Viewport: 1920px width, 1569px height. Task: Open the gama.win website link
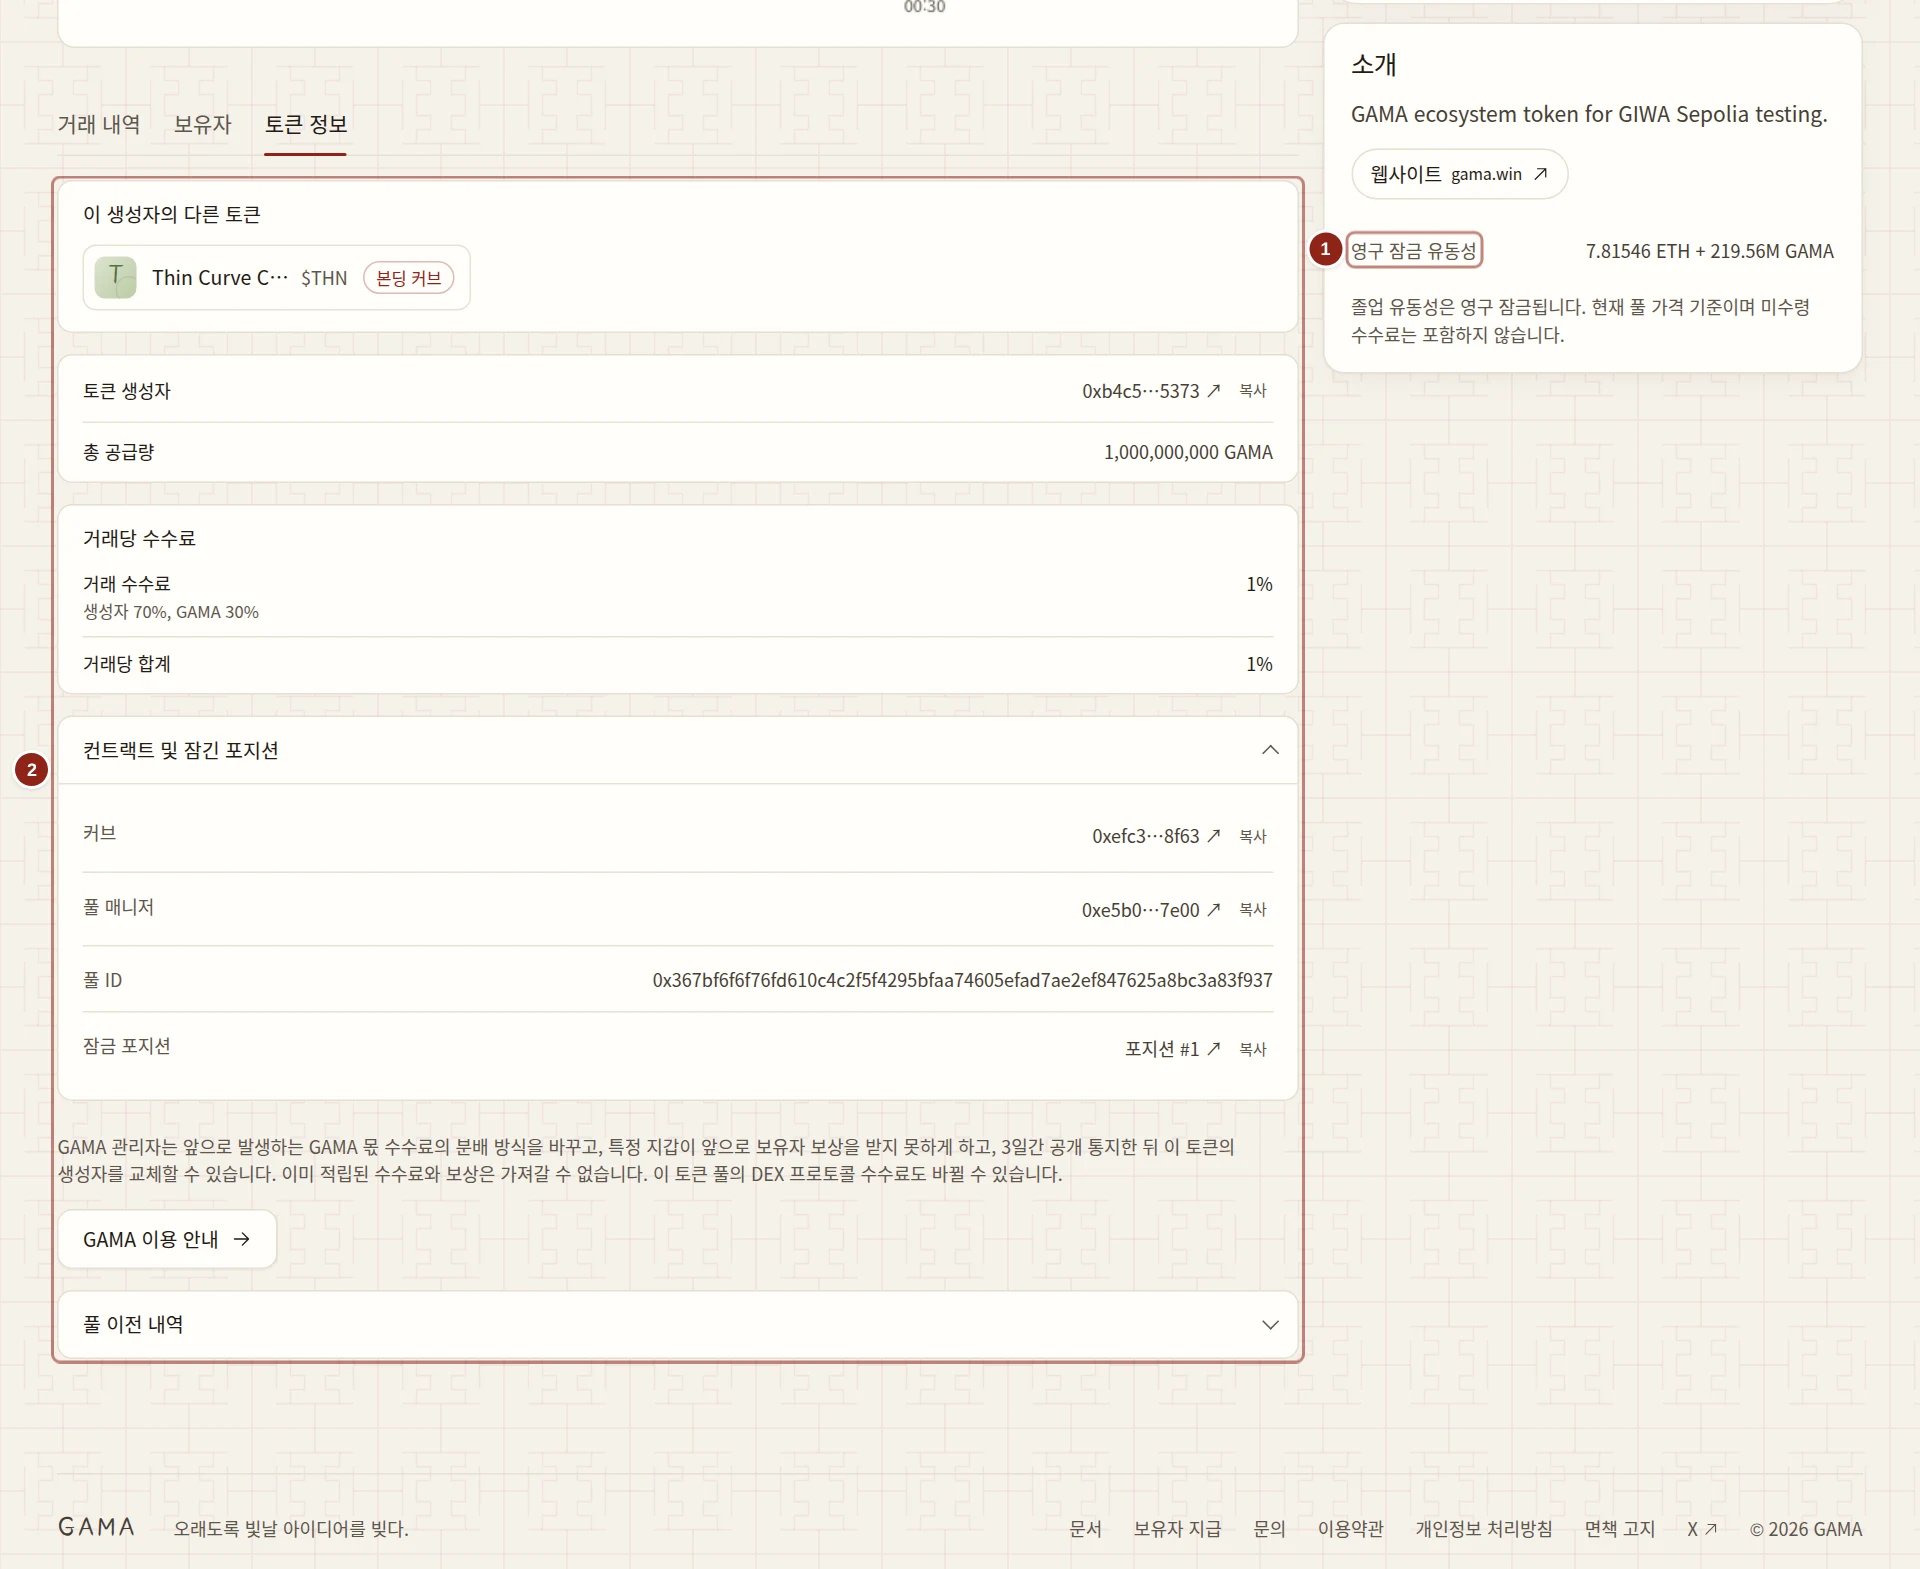click(1459, 174)
